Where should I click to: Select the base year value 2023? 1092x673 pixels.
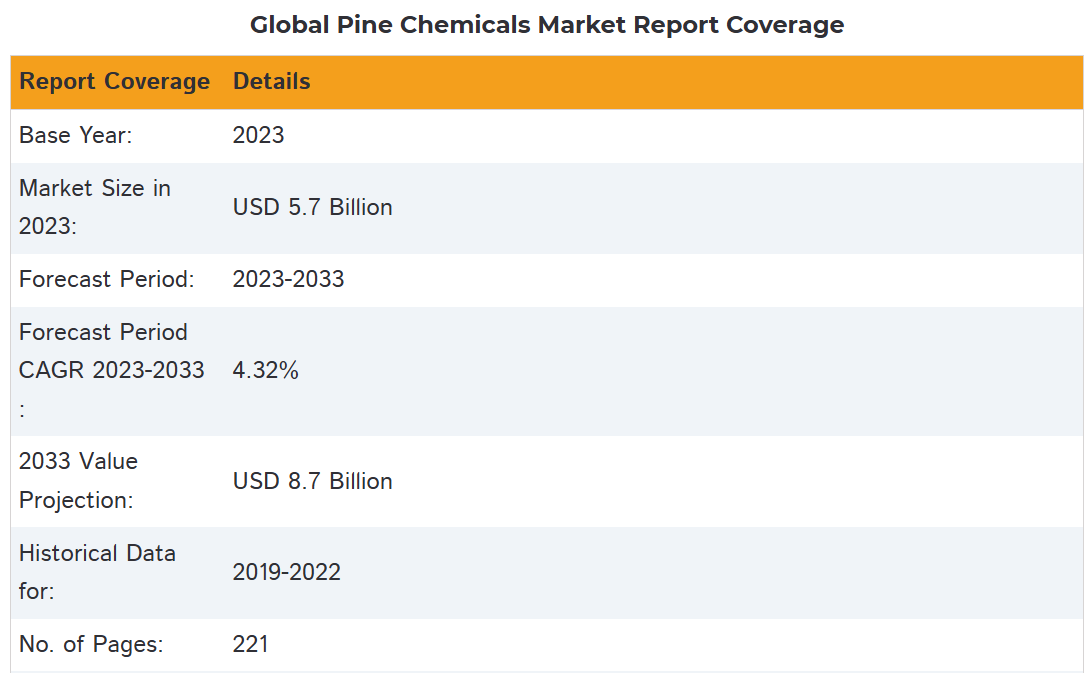[259, 135]
